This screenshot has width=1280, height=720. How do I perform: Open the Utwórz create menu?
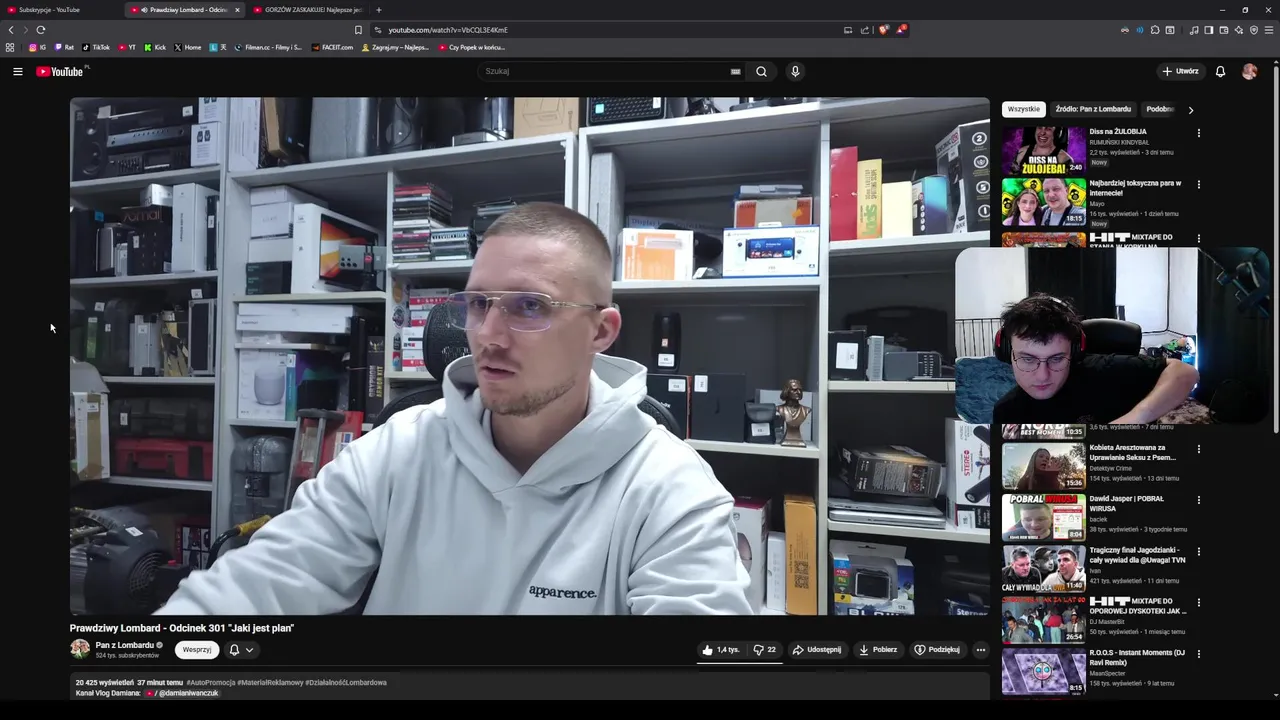1180,71
